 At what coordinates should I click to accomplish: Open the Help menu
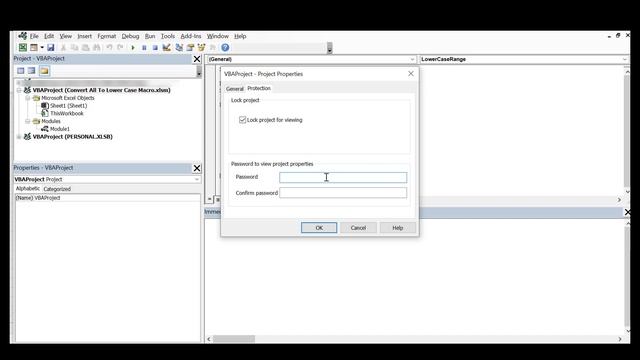[240, 36]
